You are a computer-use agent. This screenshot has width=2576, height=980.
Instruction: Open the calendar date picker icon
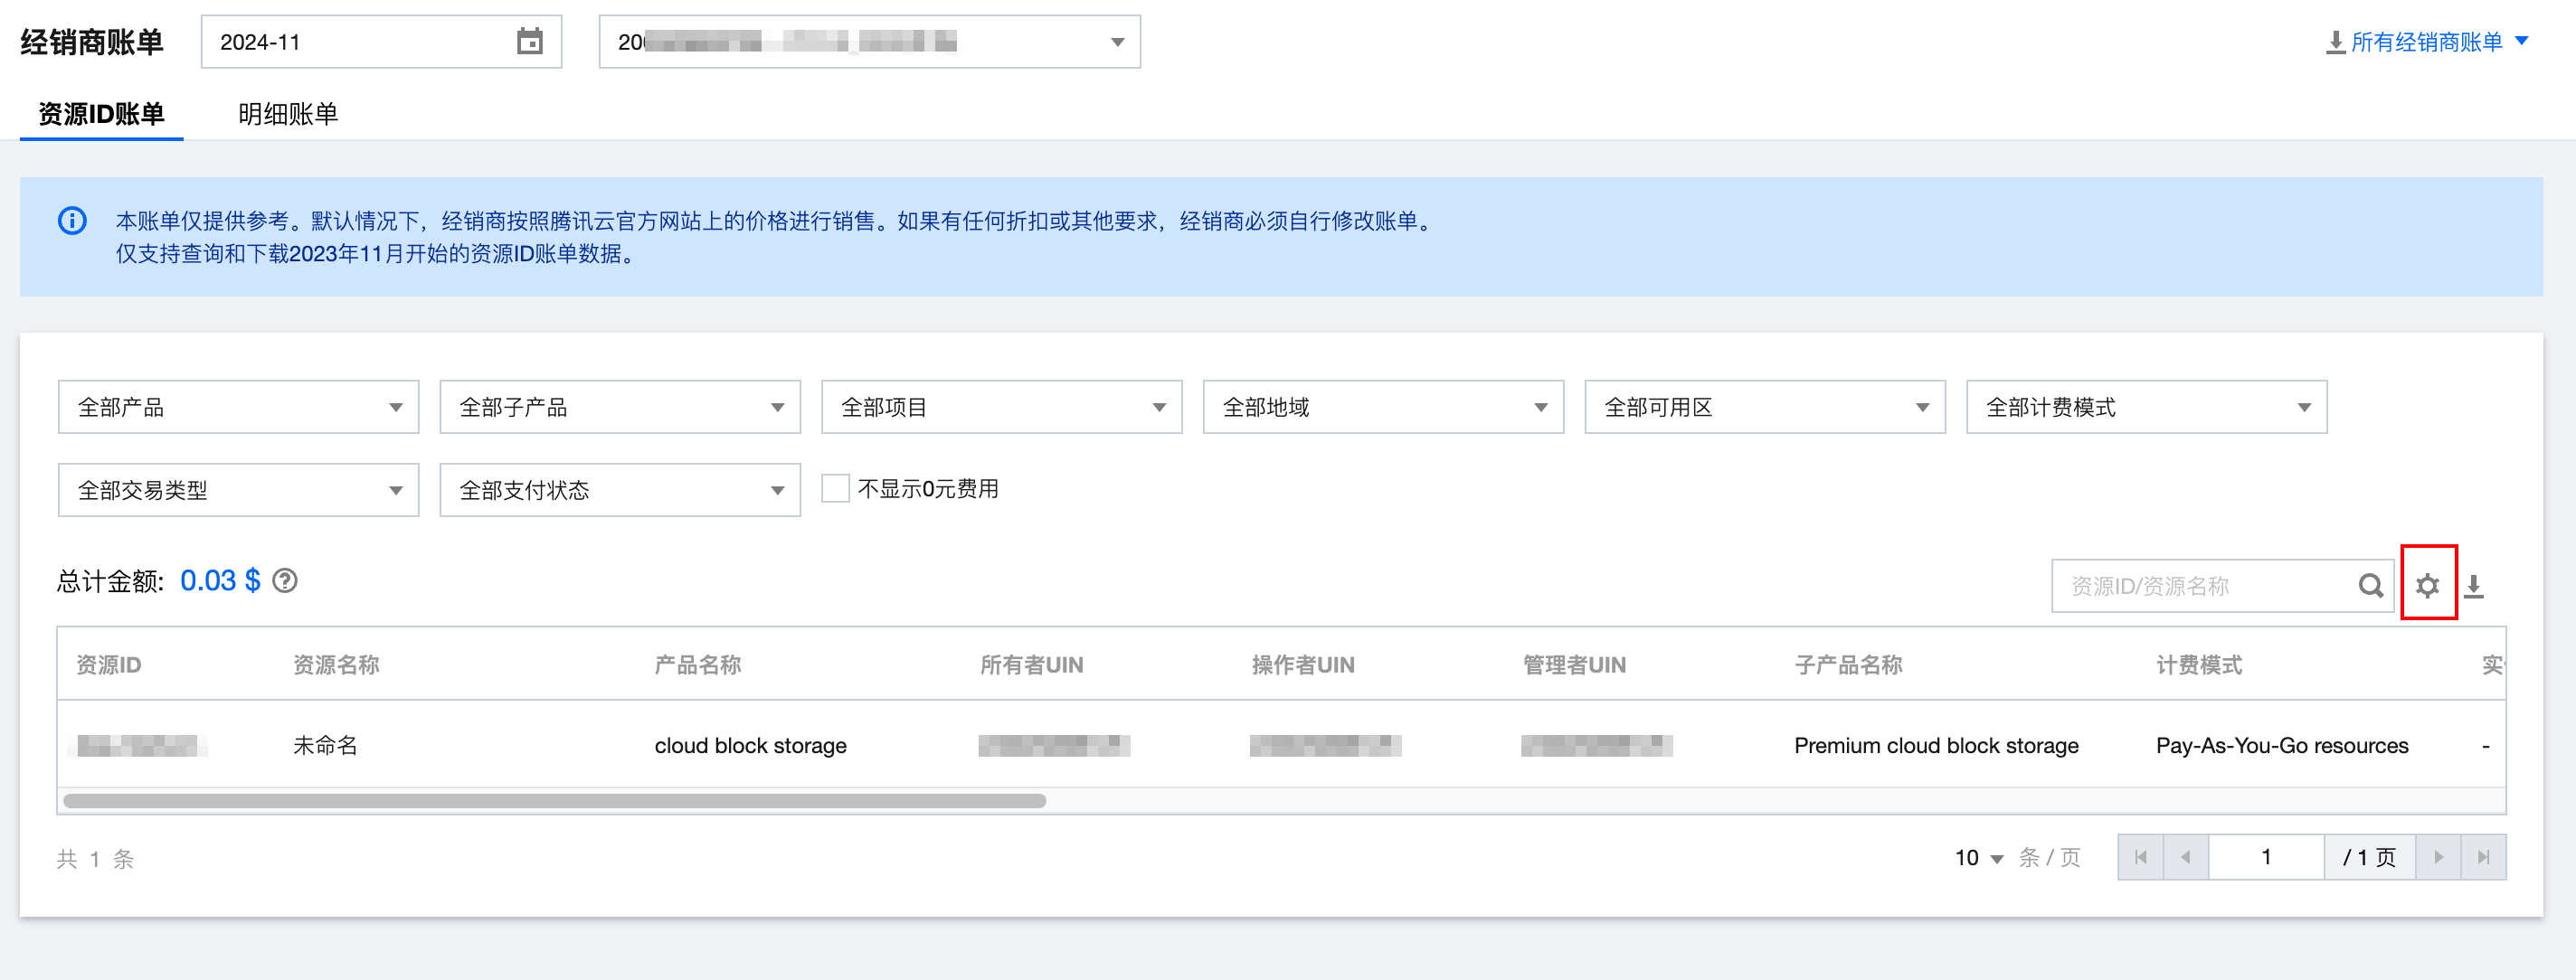click(x=529, y=42)
